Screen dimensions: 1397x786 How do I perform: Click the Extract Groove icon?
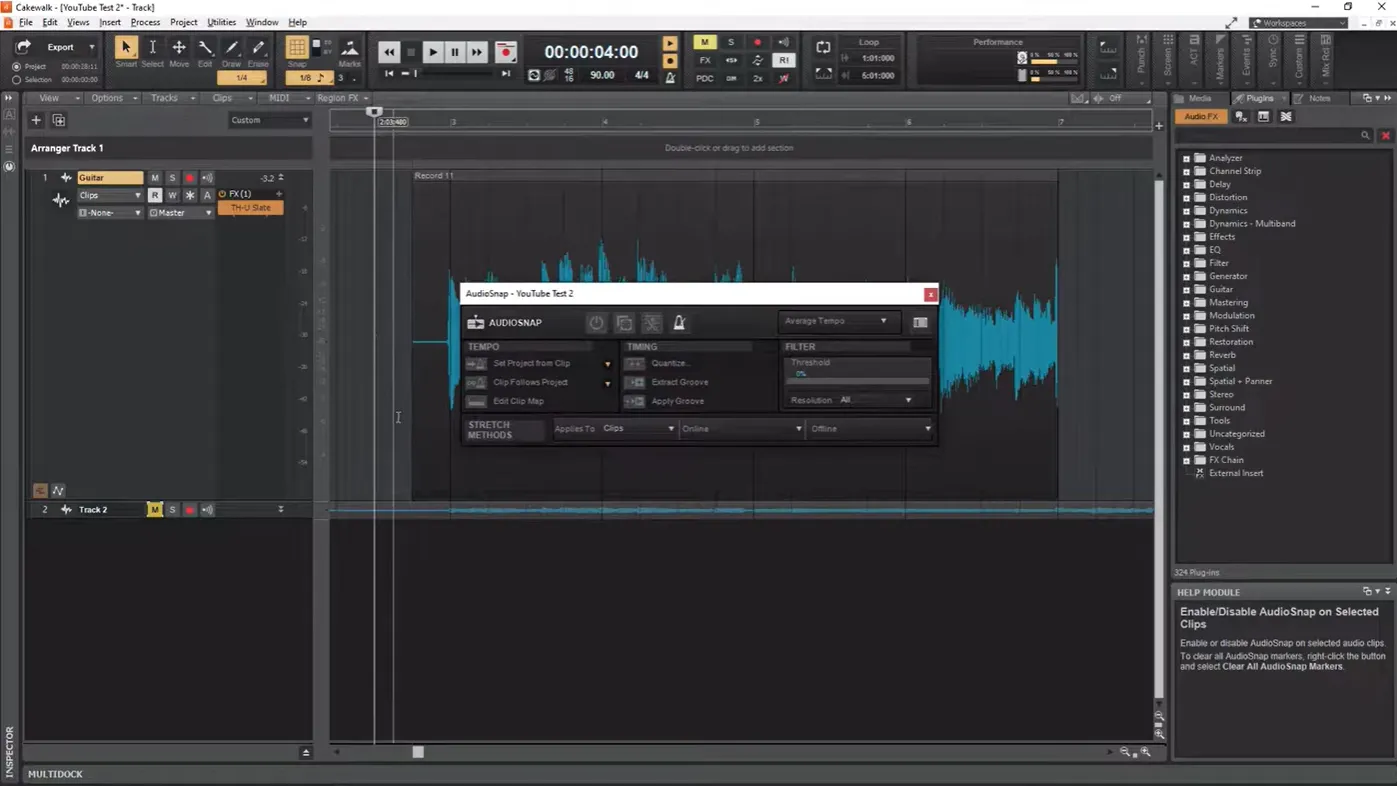(634, 382)
